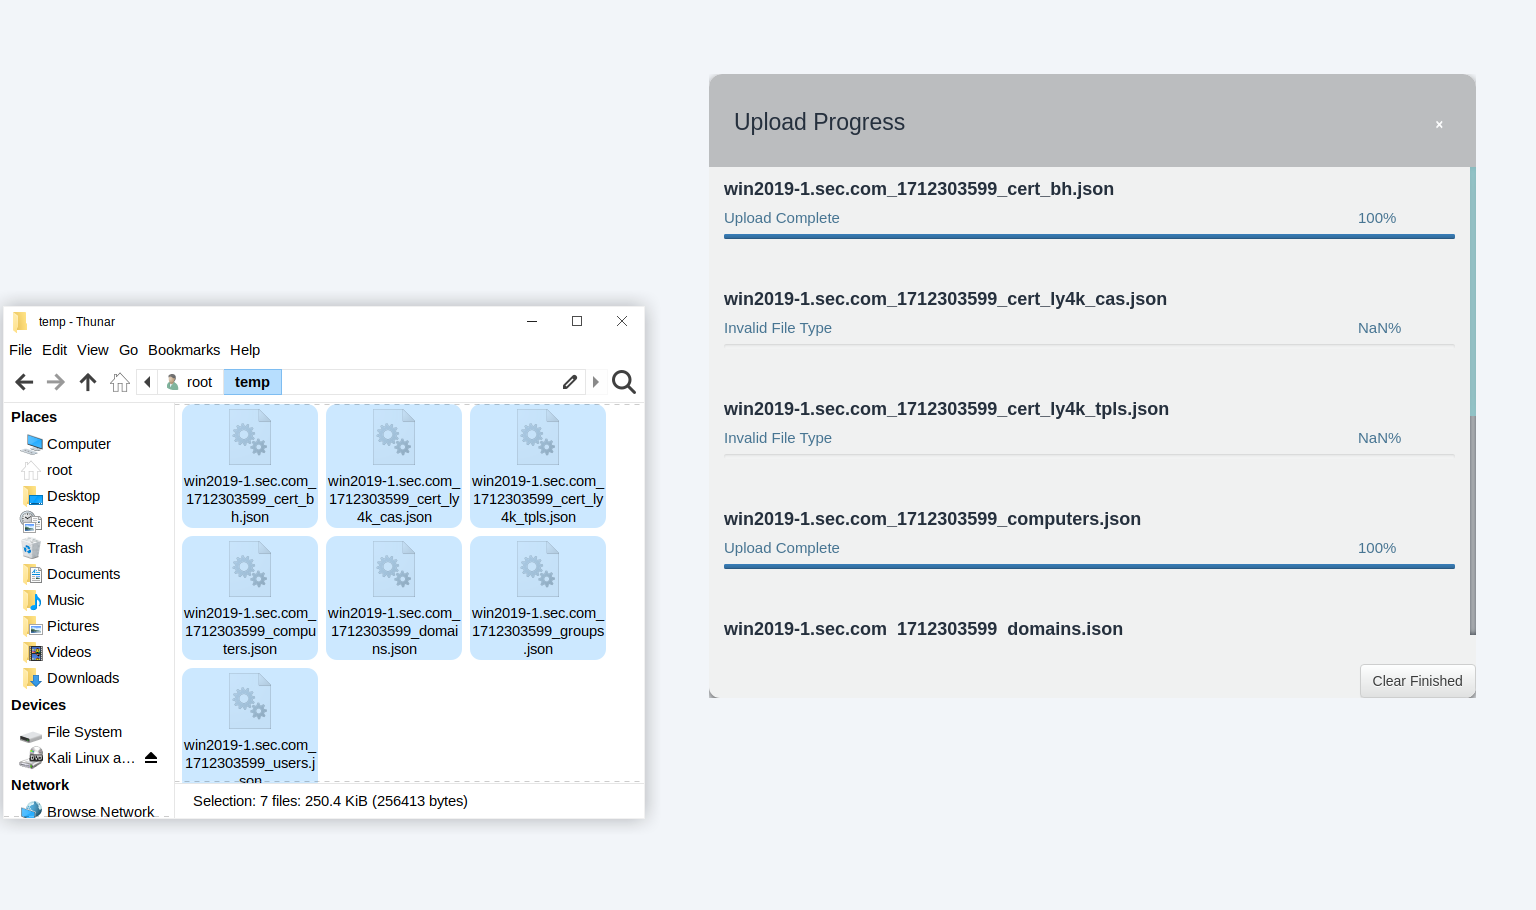Select the cert_bh.json file icon
Image resolution: width=1536 pixels, height=910 pixels.
(250, 438)
